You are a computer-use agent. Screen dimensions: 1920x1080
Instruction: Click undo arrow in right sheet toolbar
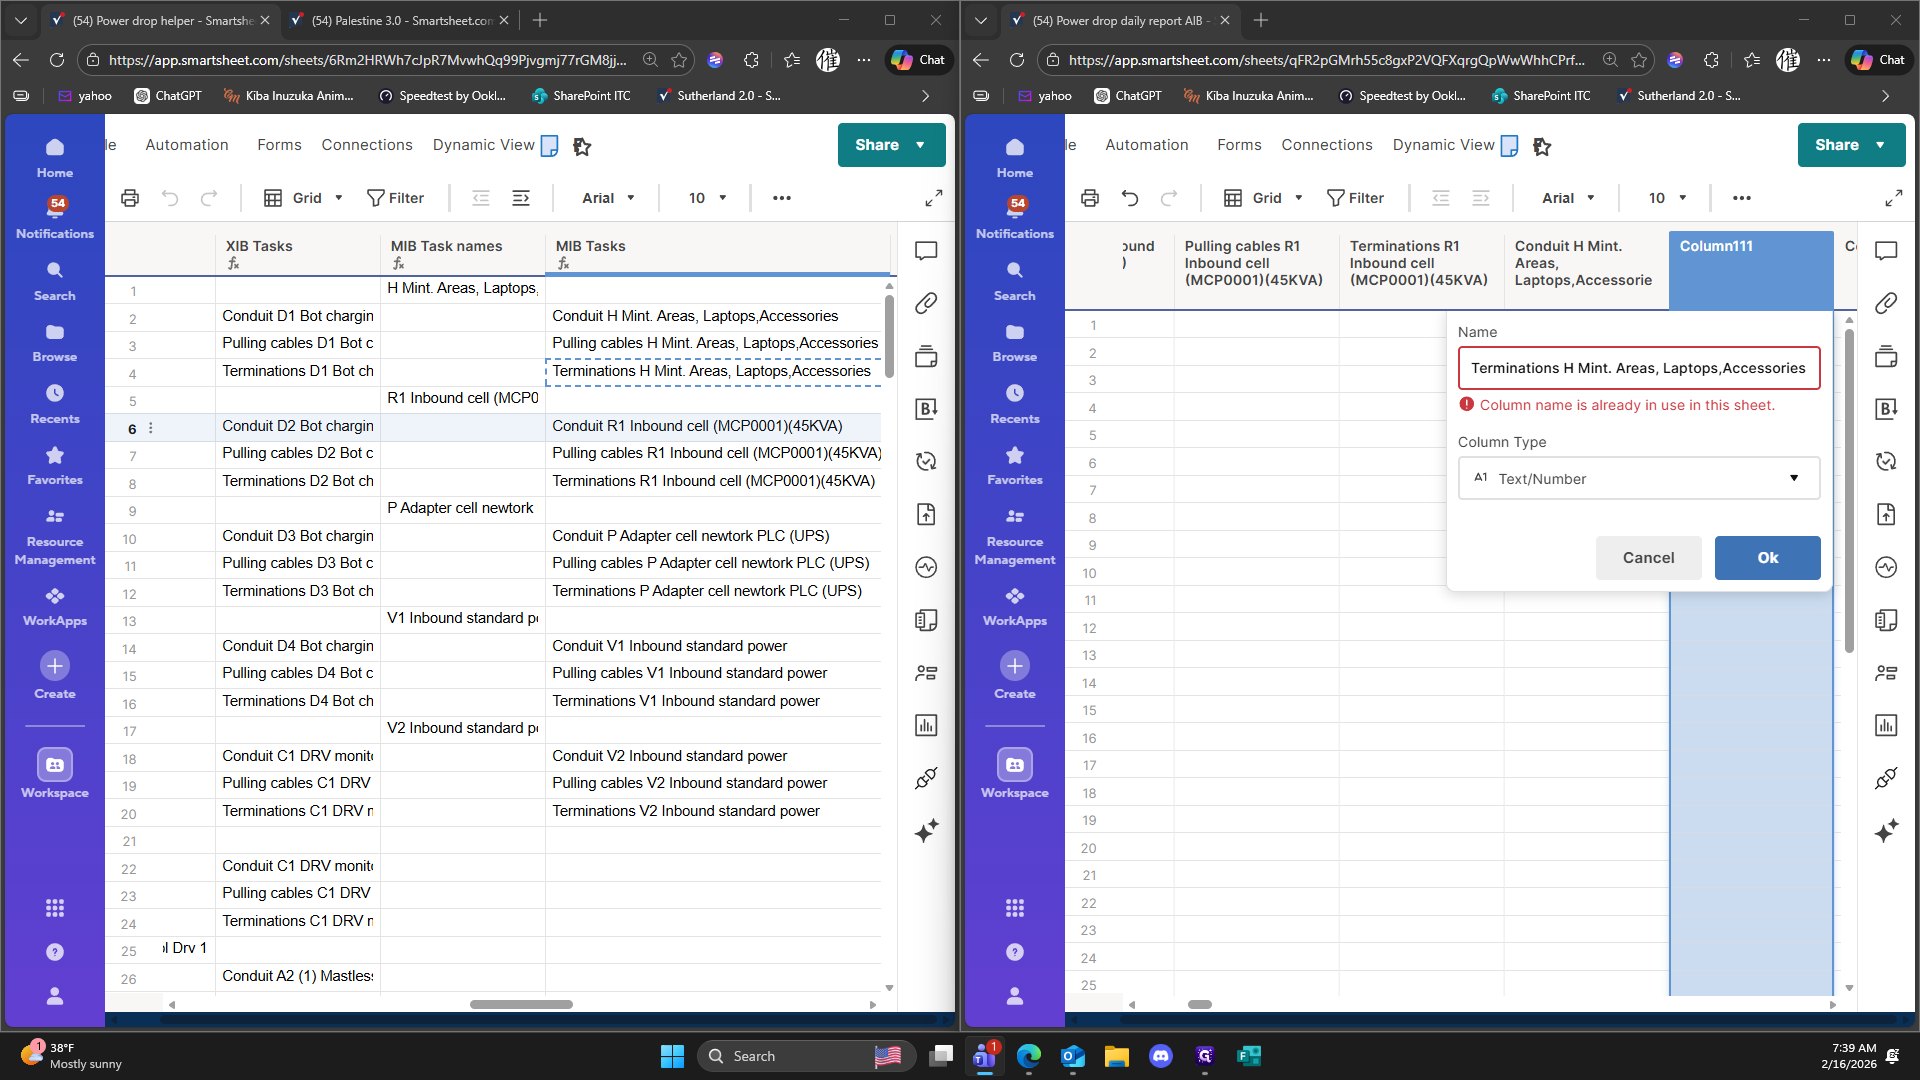1130,198
